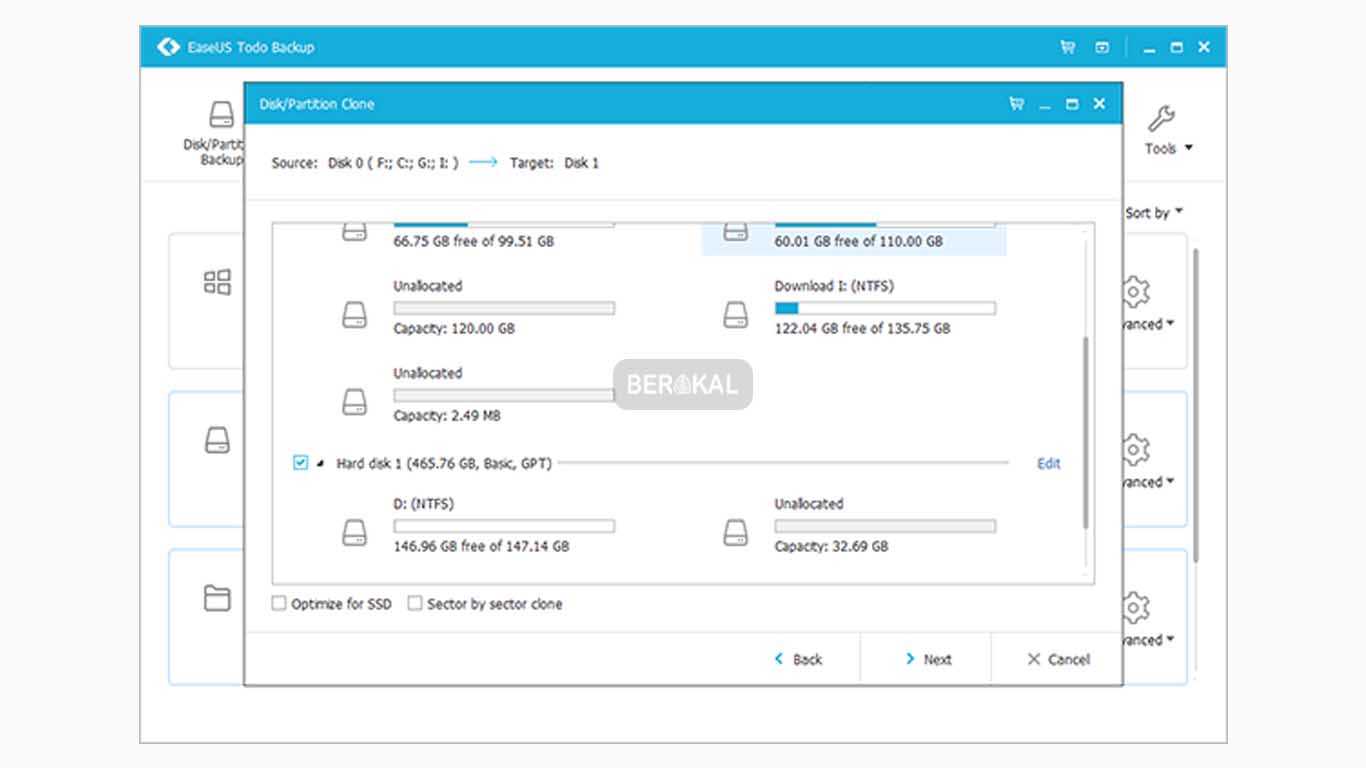Open the Sort by dropdown
Screen dimensions: 1366x768
[x=1155, y=212]
